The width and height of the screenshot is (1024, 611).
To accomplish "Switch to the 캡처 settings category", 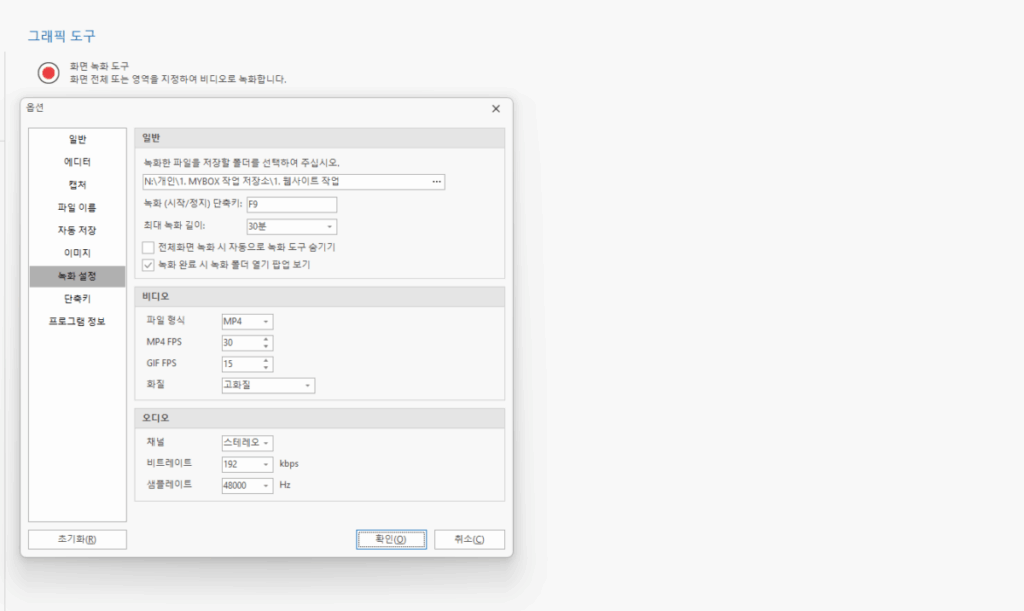I will [x=77, y=184].
